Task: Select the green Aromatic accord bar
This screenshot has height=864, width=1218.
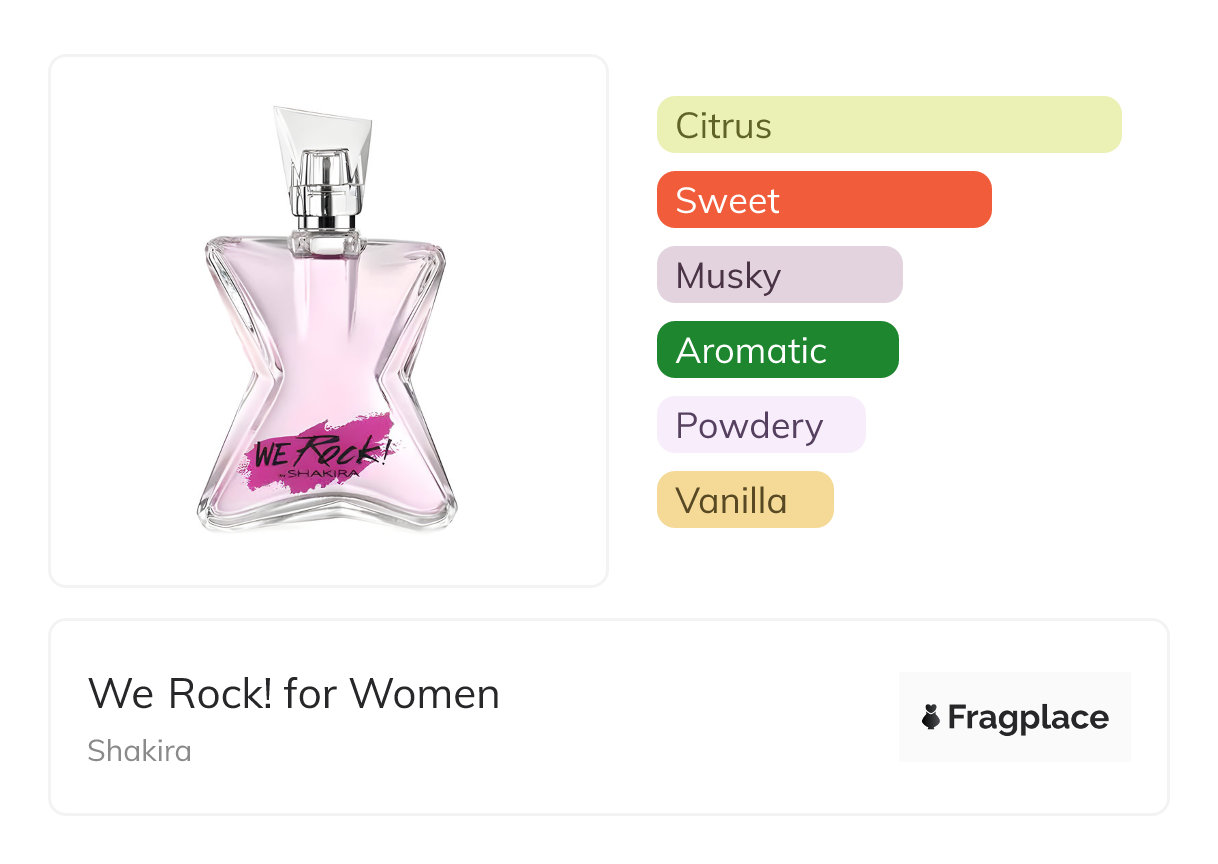Action: click(778, 350)
